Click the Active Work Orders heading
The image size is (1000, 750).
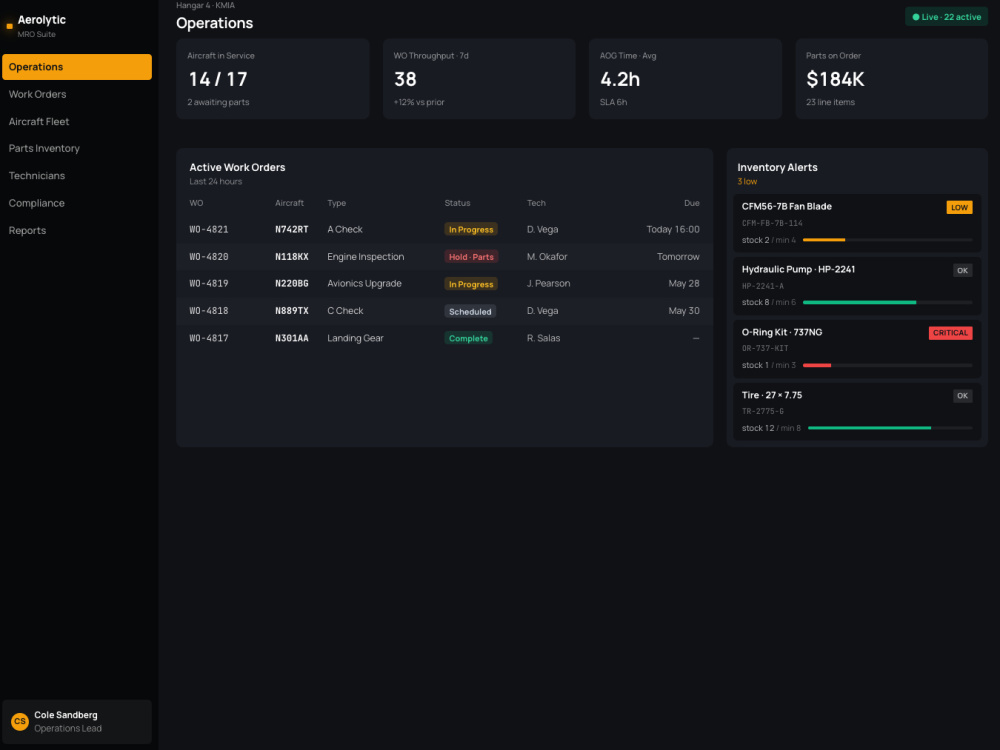click(237, 168)
